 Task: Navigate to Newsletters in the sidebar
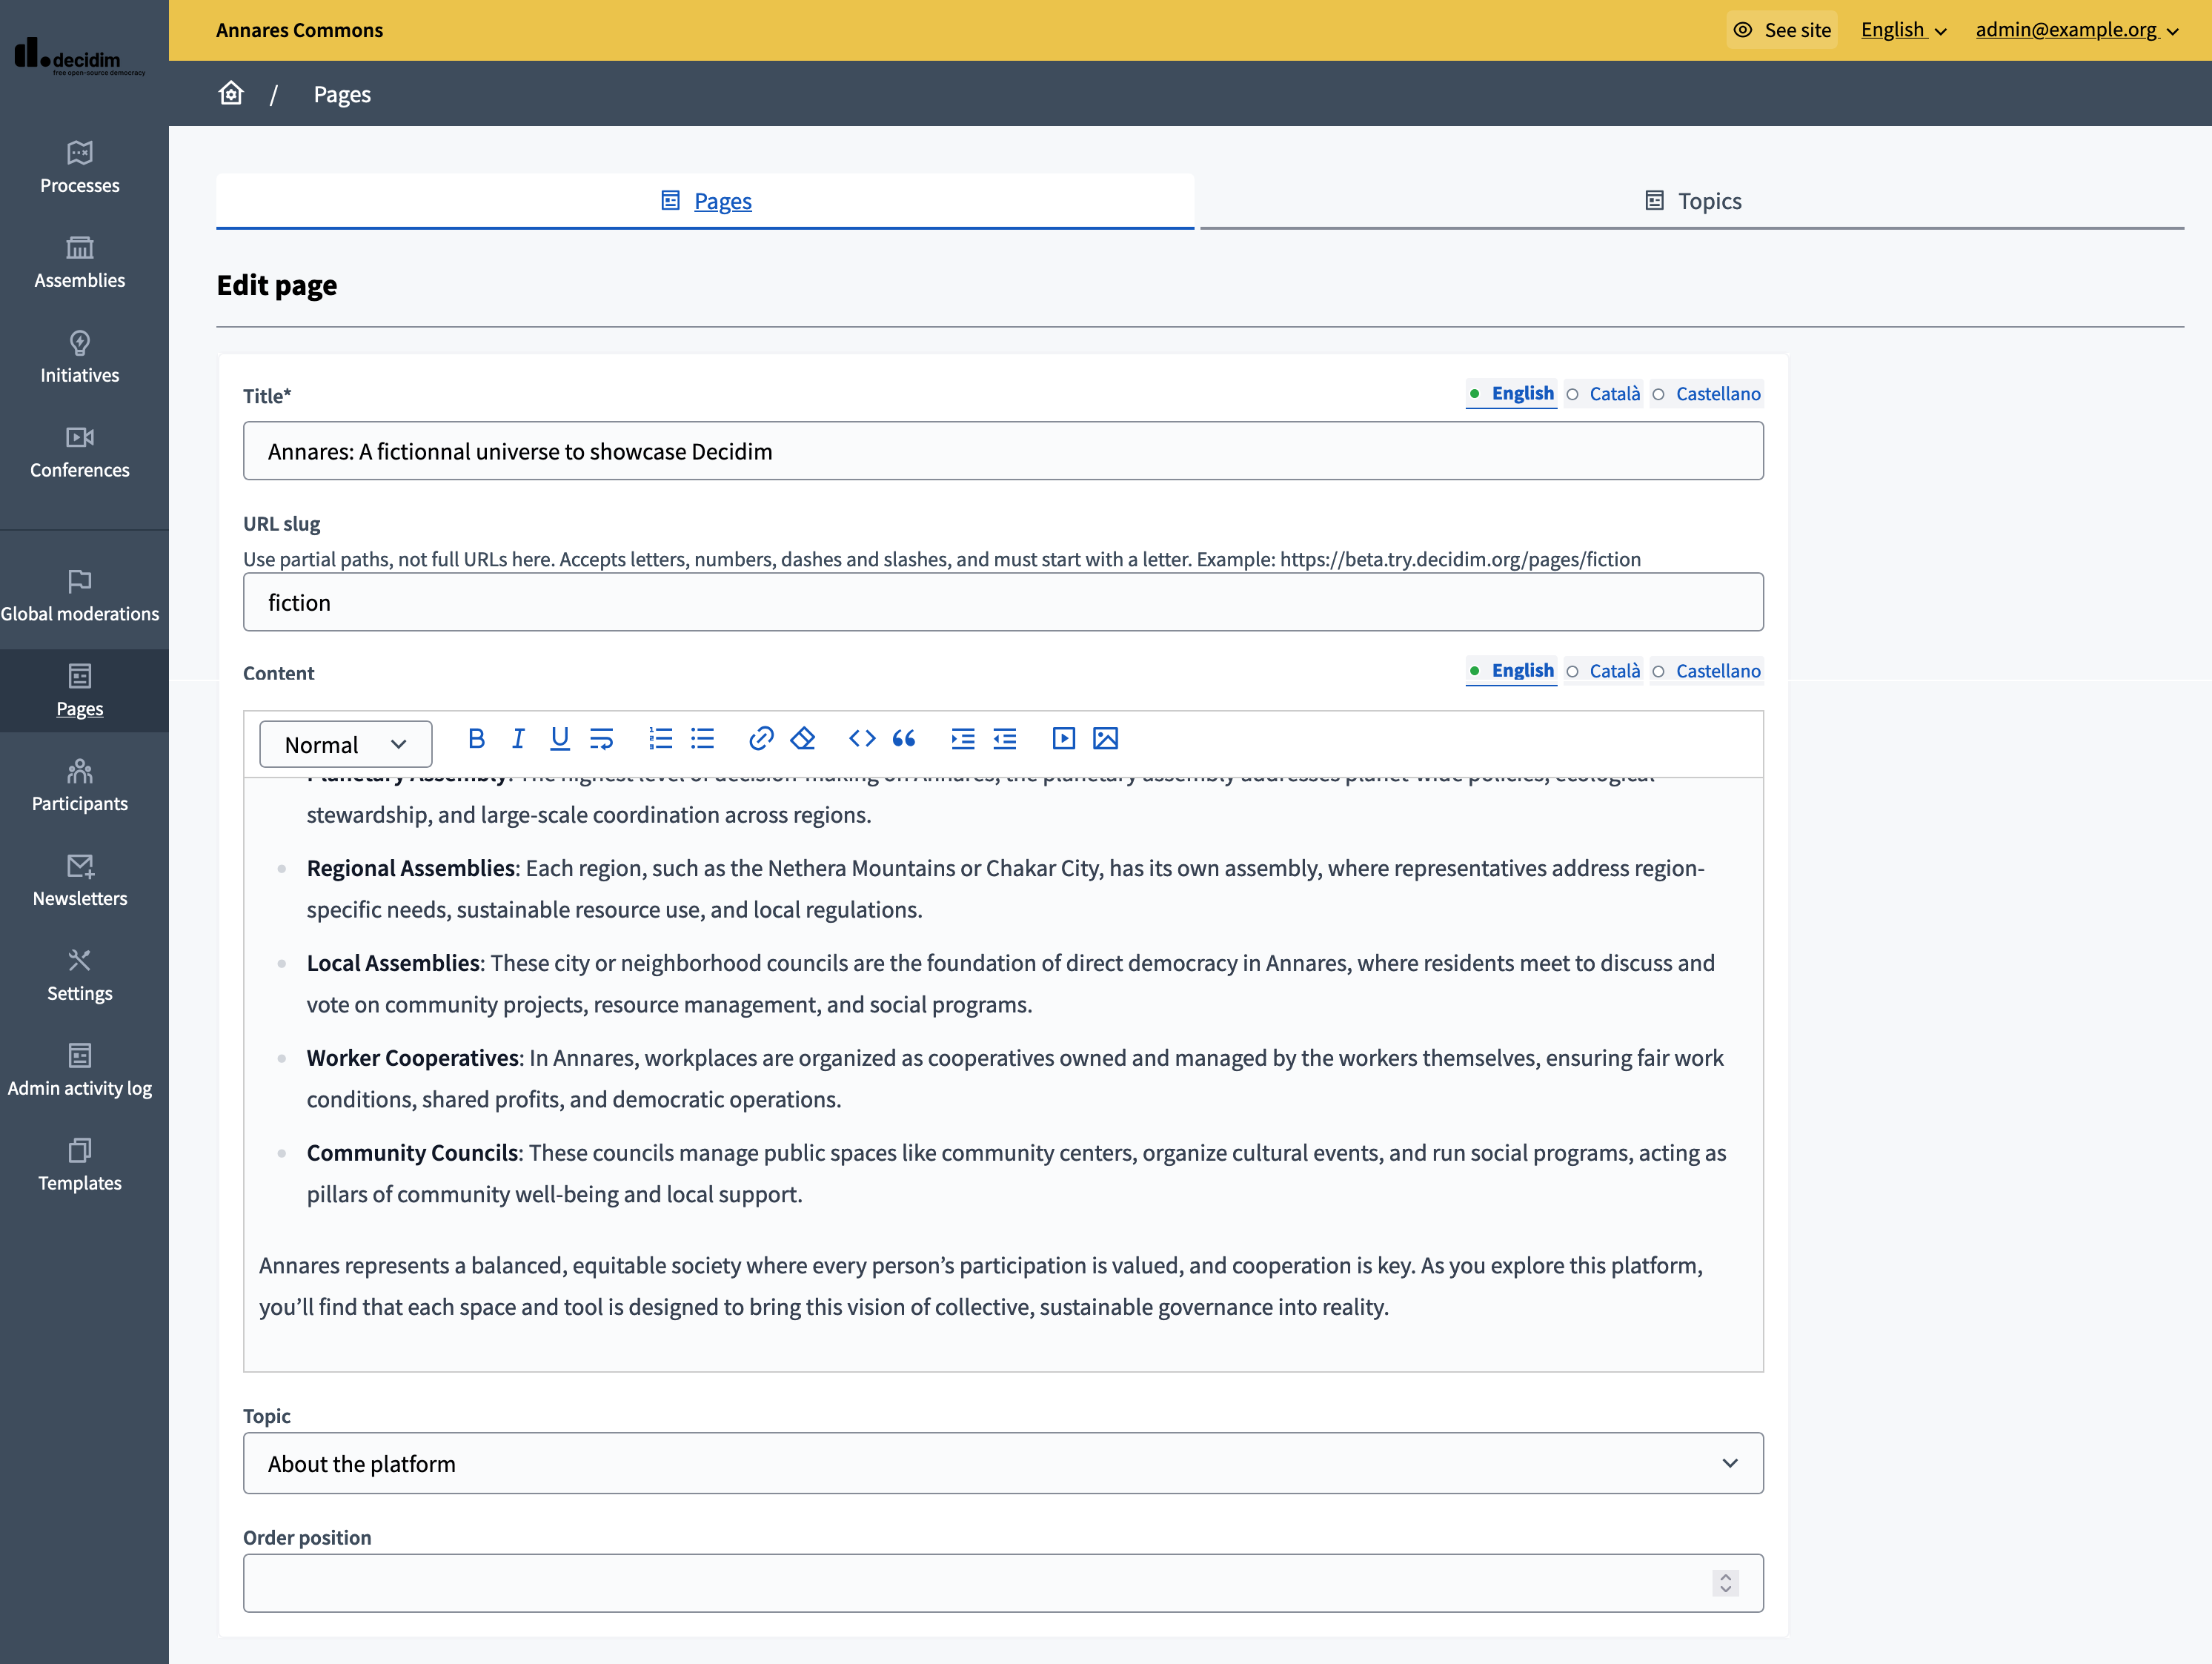80,880
